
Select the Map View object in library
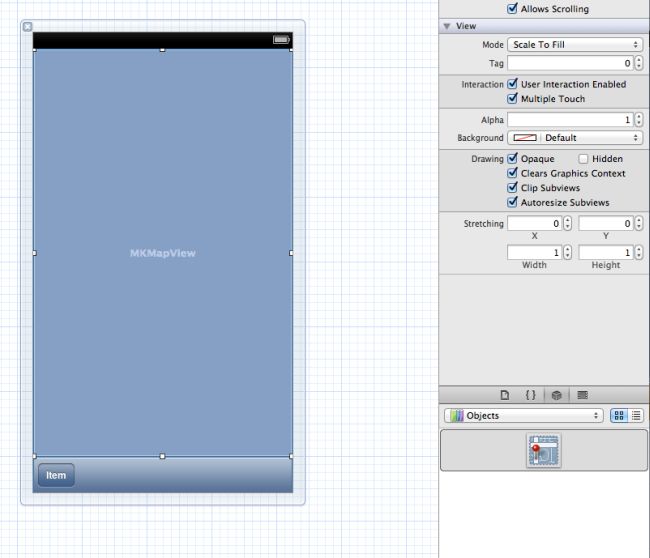(x=543, y=451)
